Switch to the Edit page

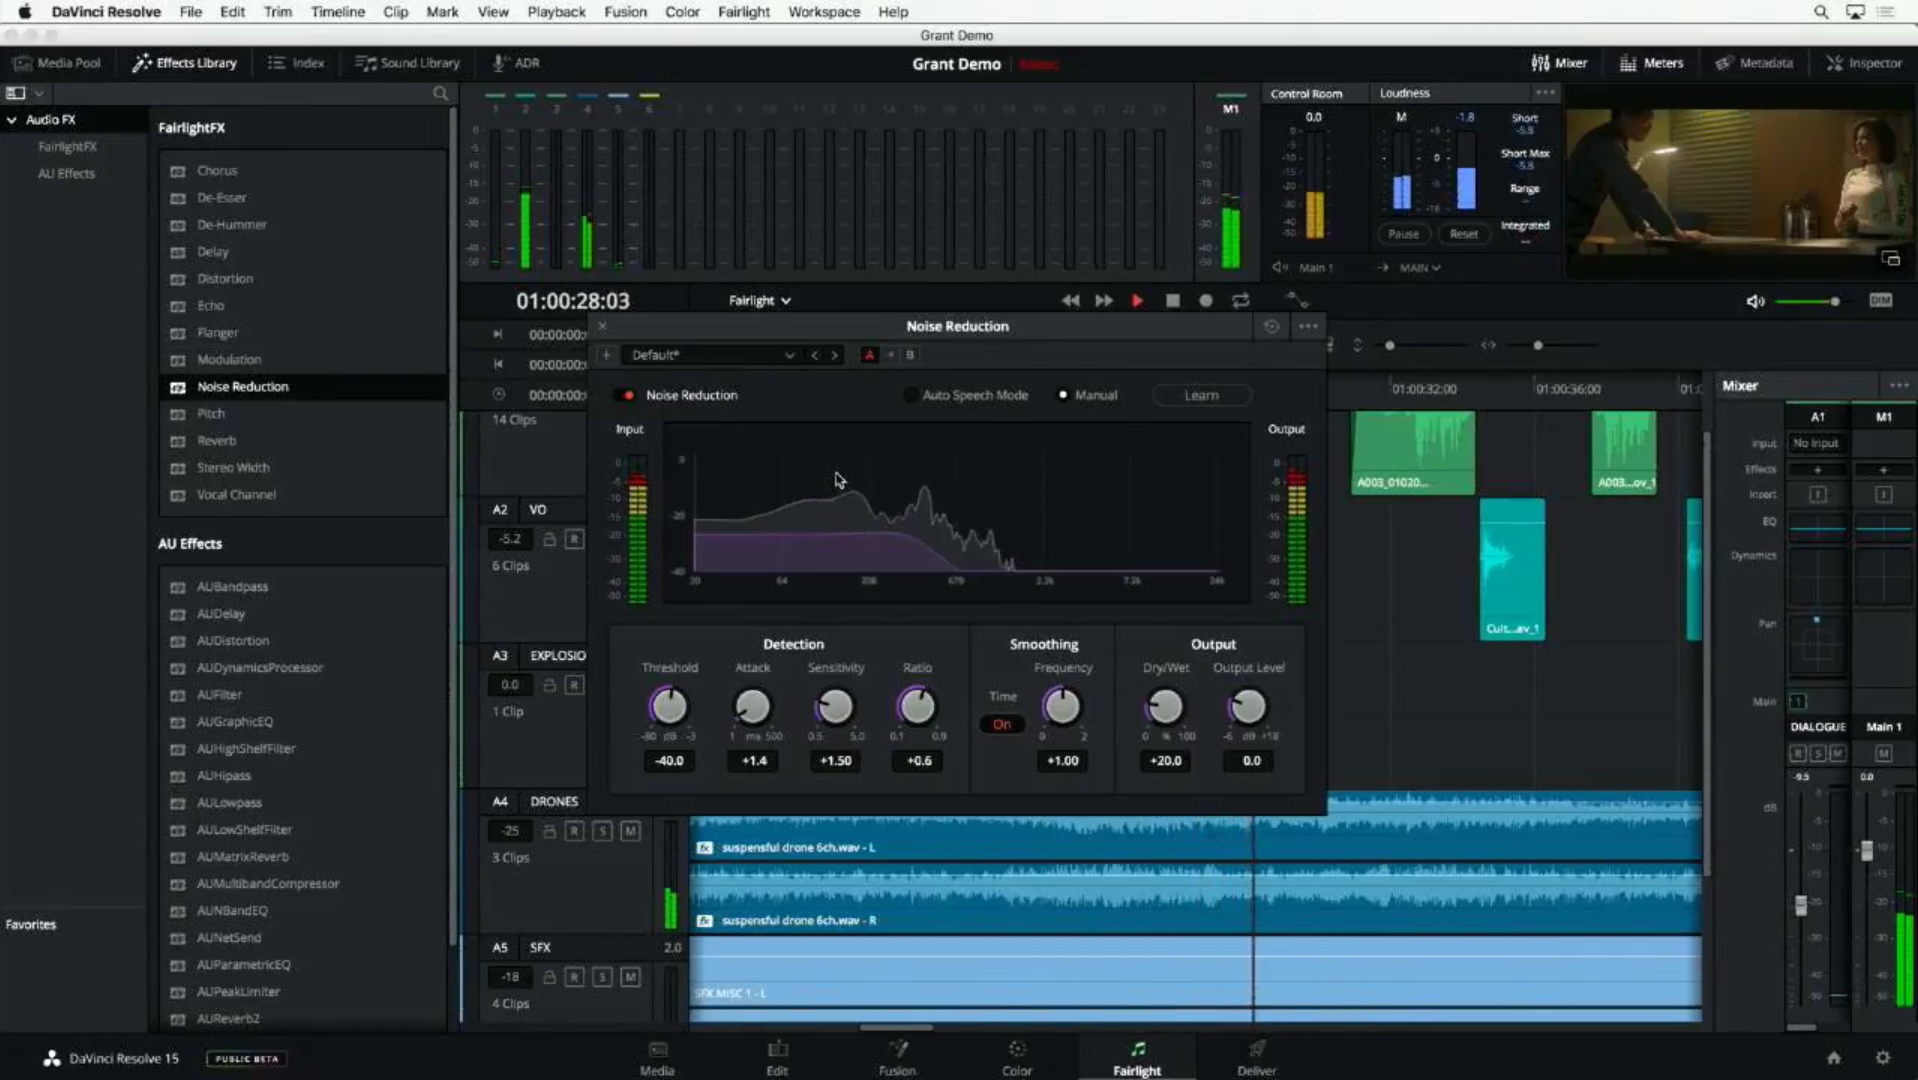click(x=777, y=1057)
